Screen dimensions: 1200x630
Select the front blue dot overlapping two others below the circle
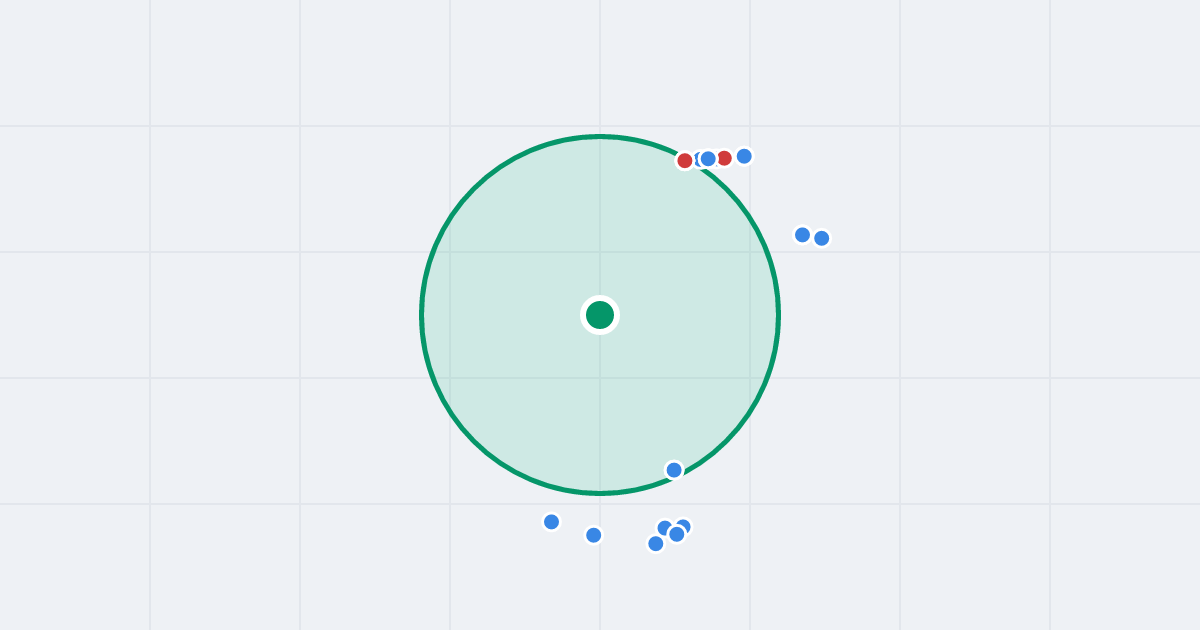[x=677, y=534]
